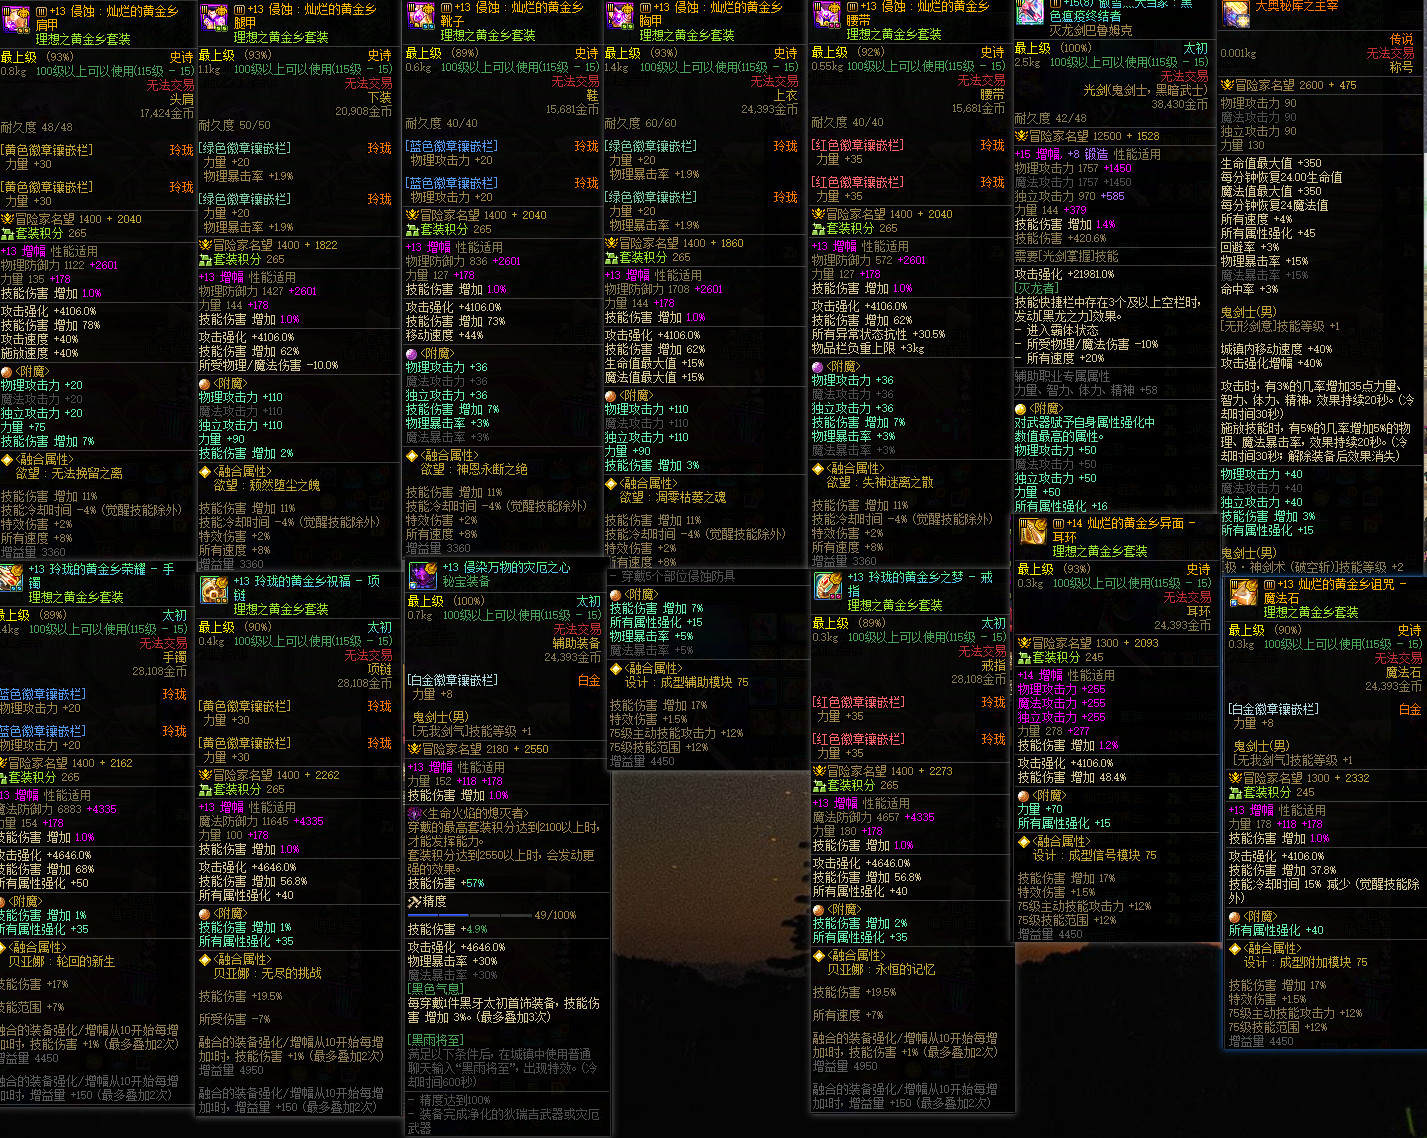Image resolution: width=1427 pixels, height=1138 pixels.
Task: Click the 耐久度 42/48 text
Action: tap(1051, 118)
